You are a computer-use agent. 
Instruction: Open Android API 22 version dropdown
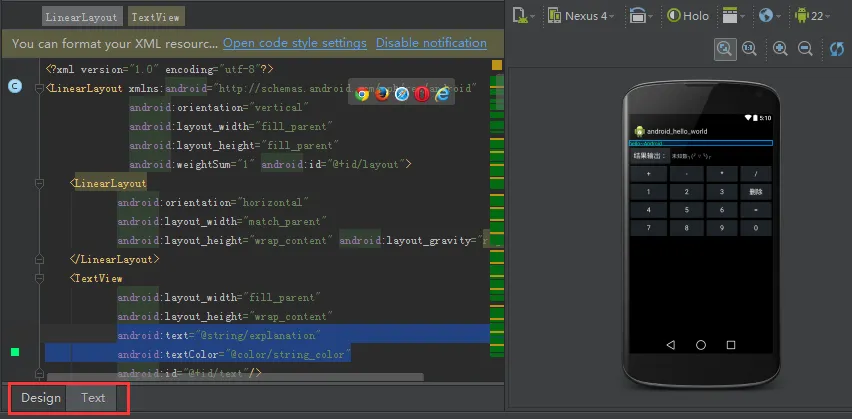coord(812,16)
